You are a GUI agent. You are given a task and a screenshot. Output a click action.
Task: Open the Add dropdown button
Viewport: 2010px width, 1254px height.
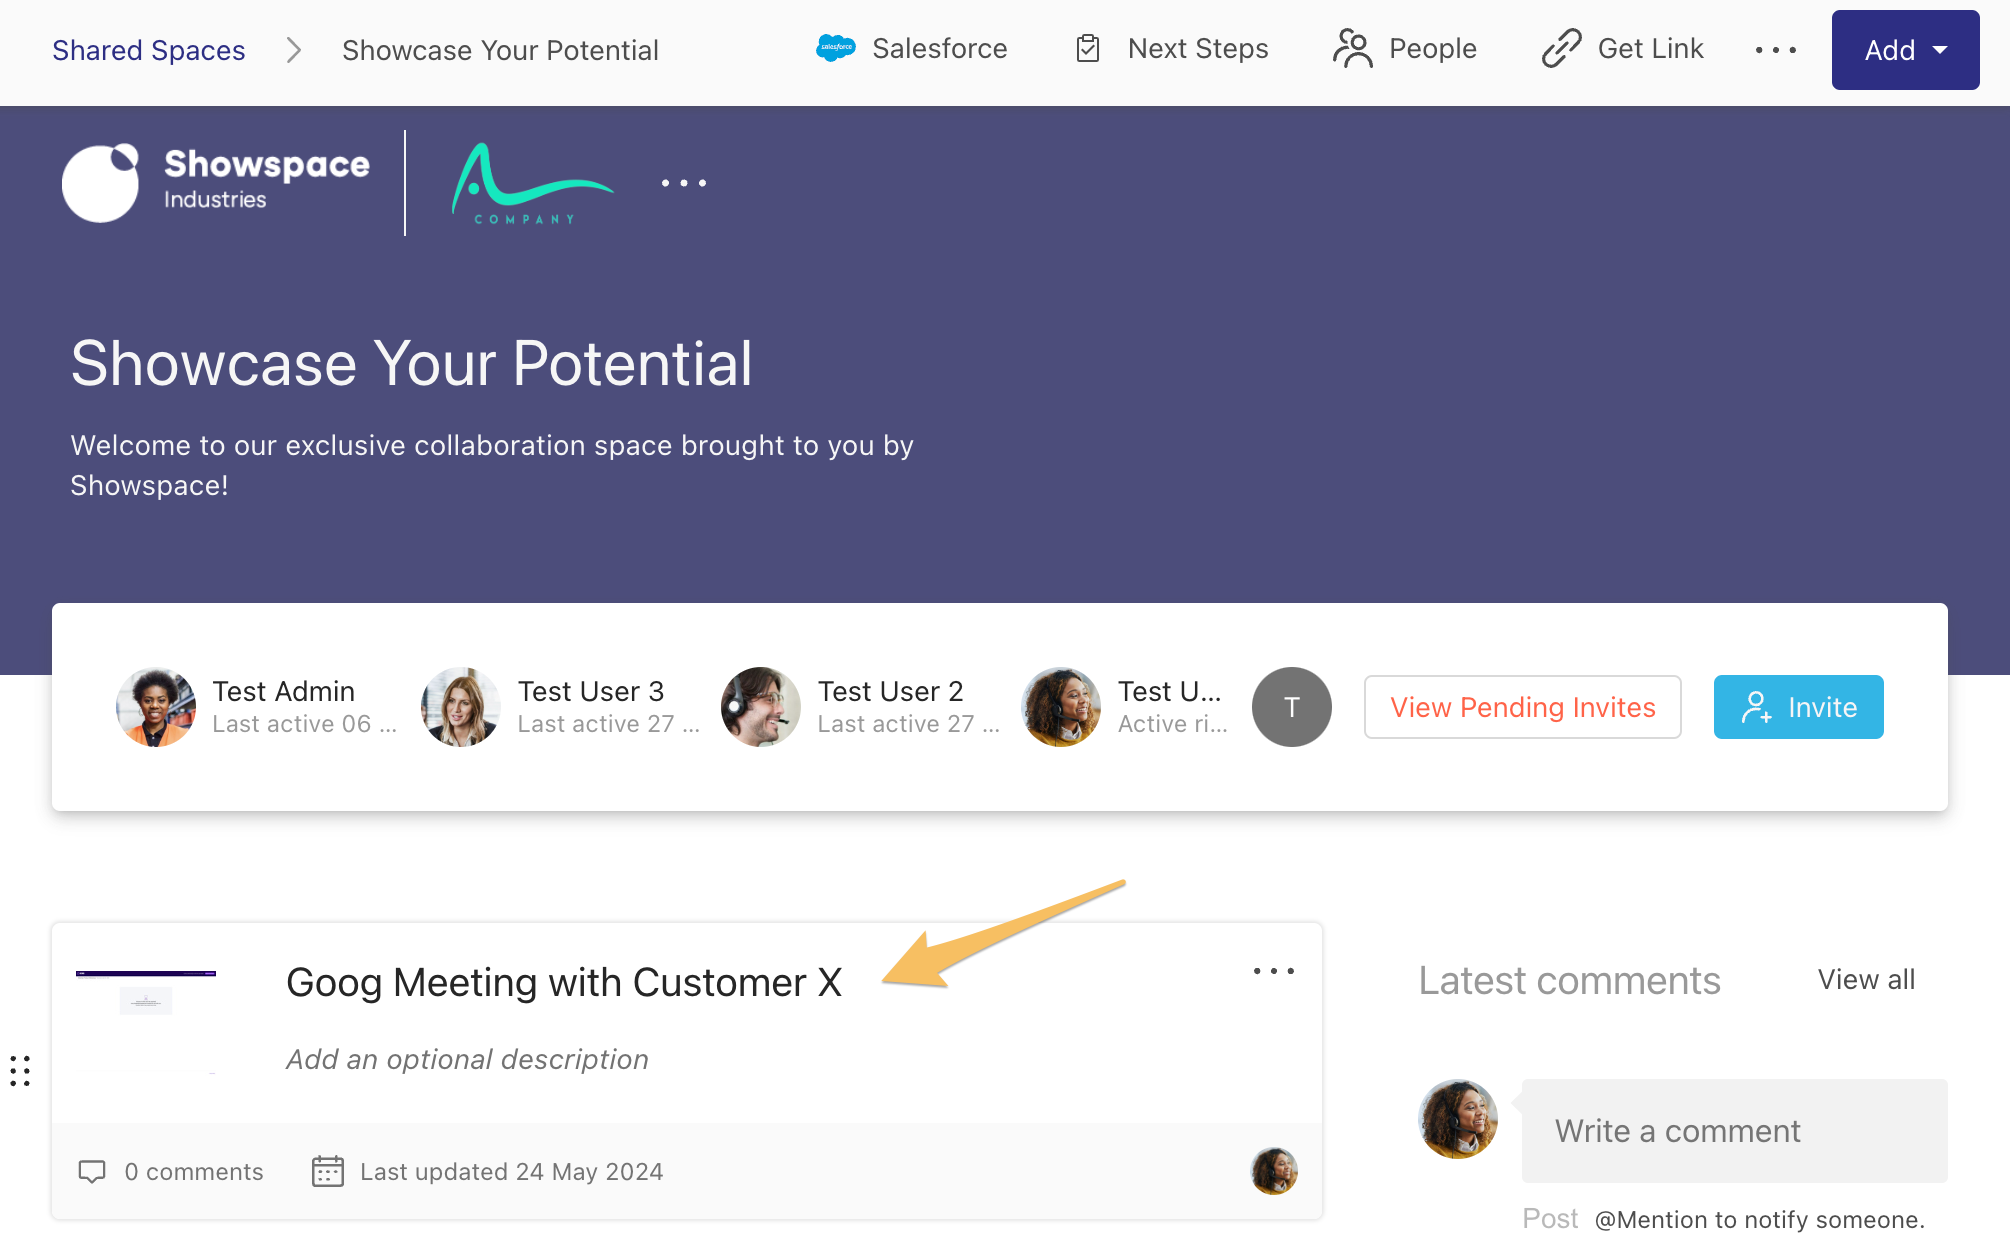click(1905, 50)
